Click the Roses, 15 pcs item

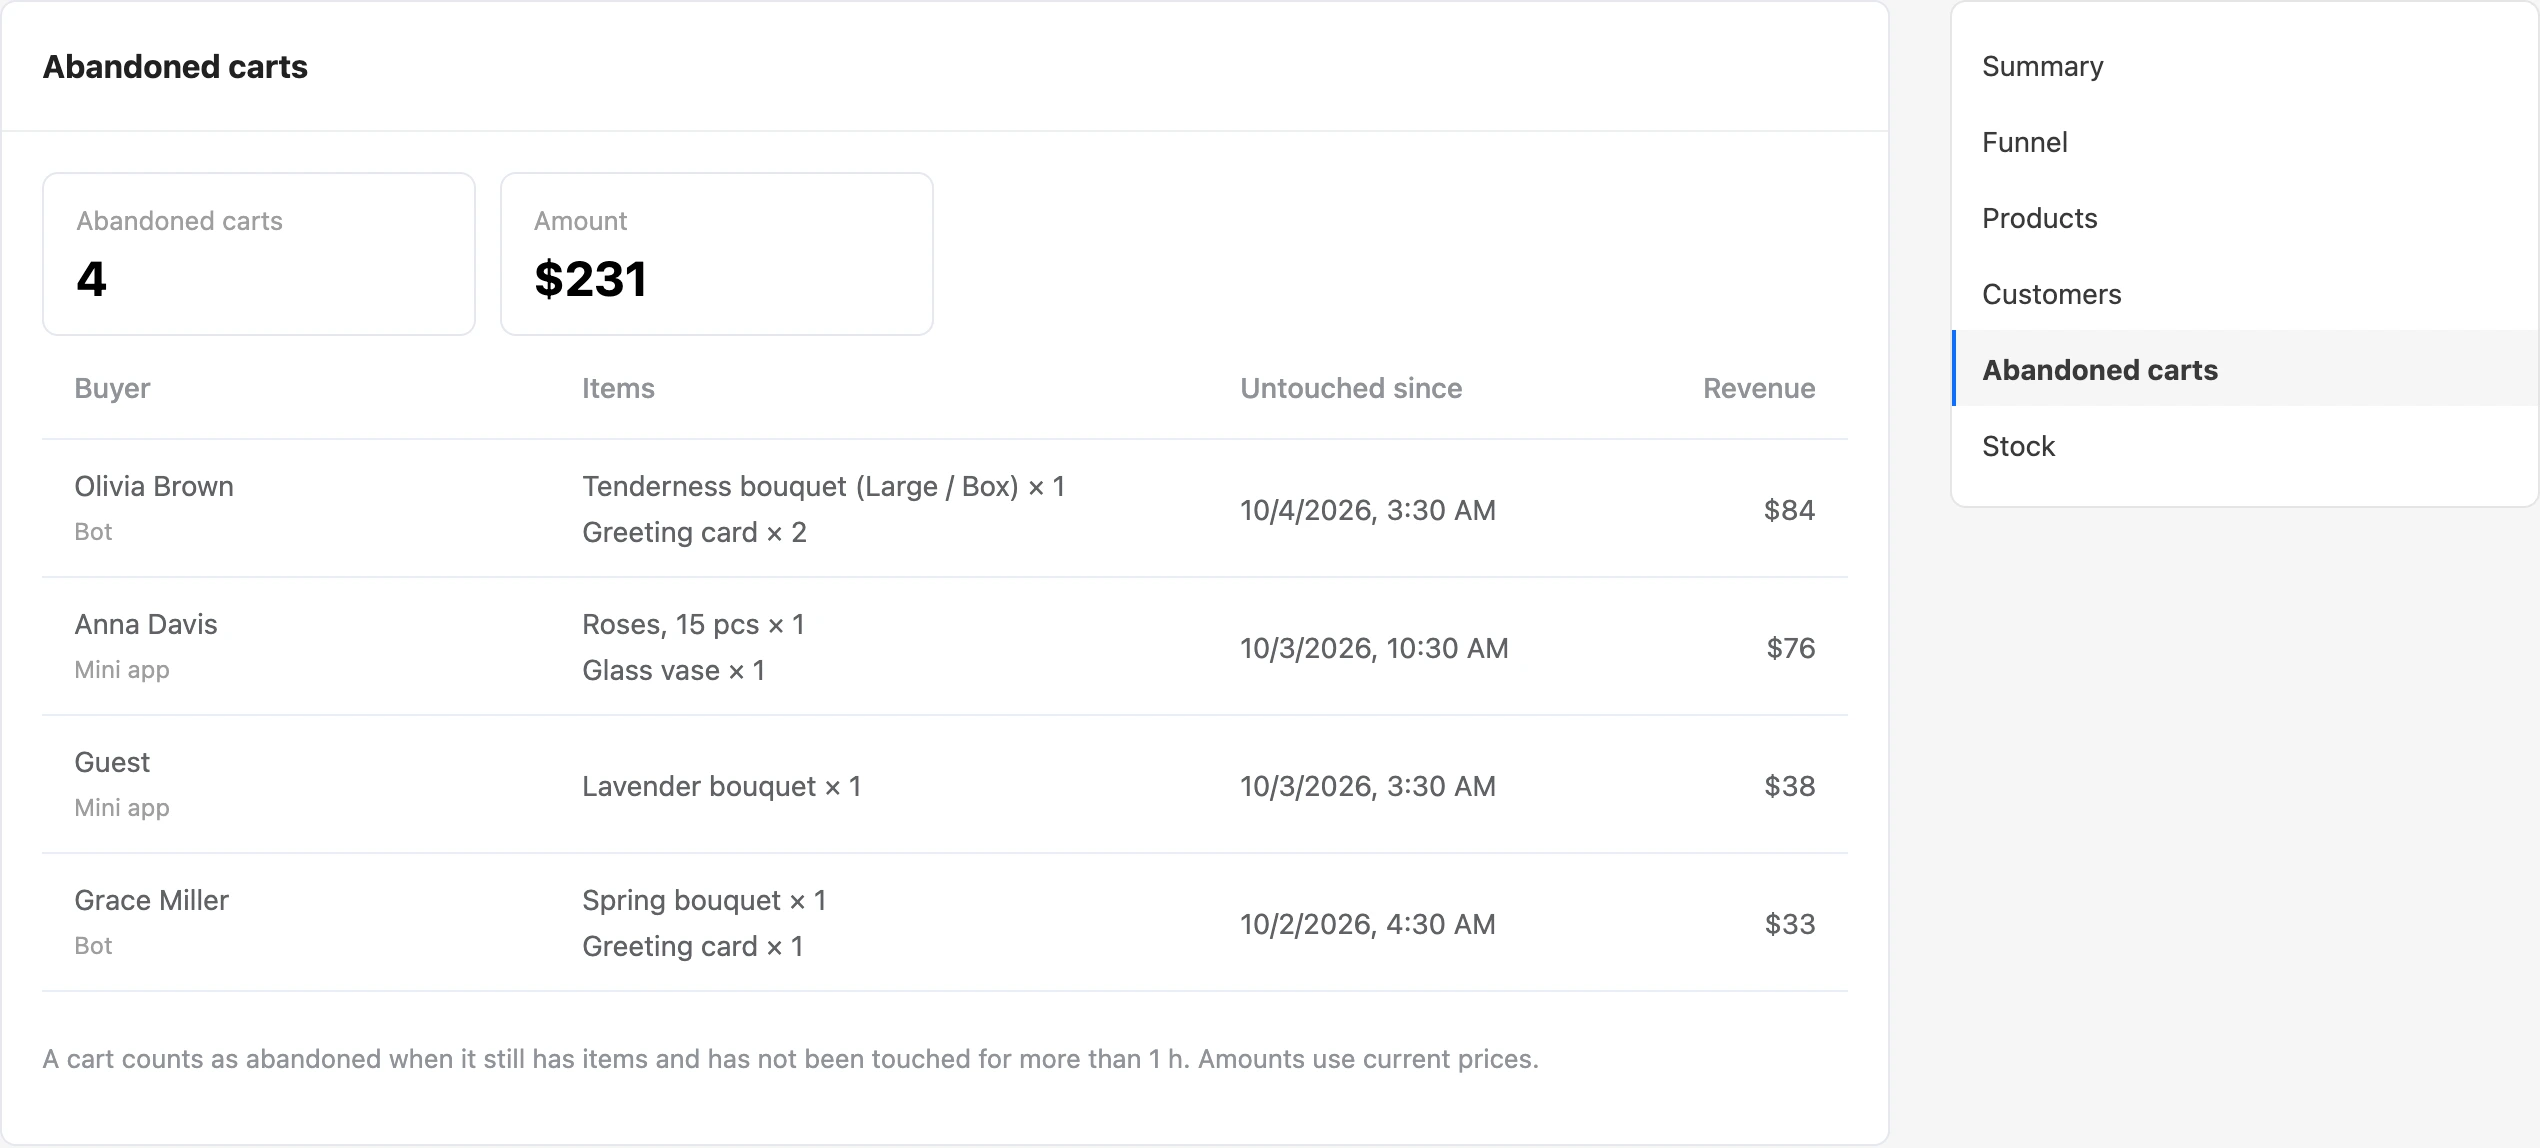(693, 624)
